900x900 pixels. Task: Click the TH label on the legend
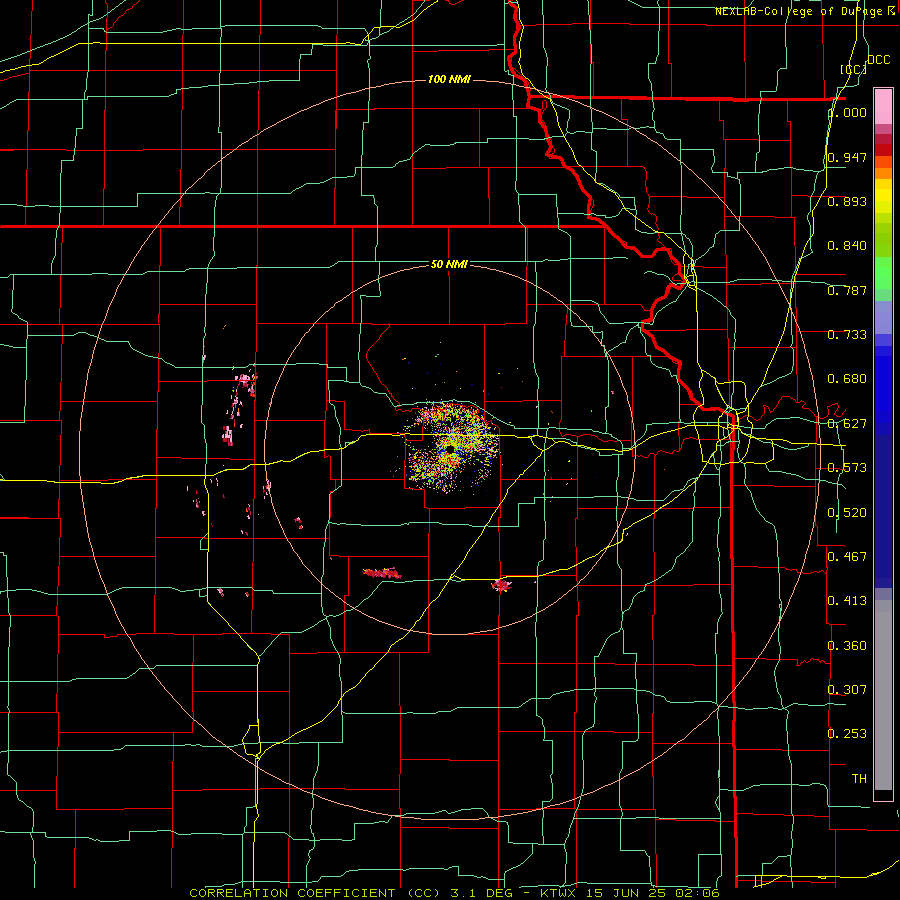pos(859,779)
